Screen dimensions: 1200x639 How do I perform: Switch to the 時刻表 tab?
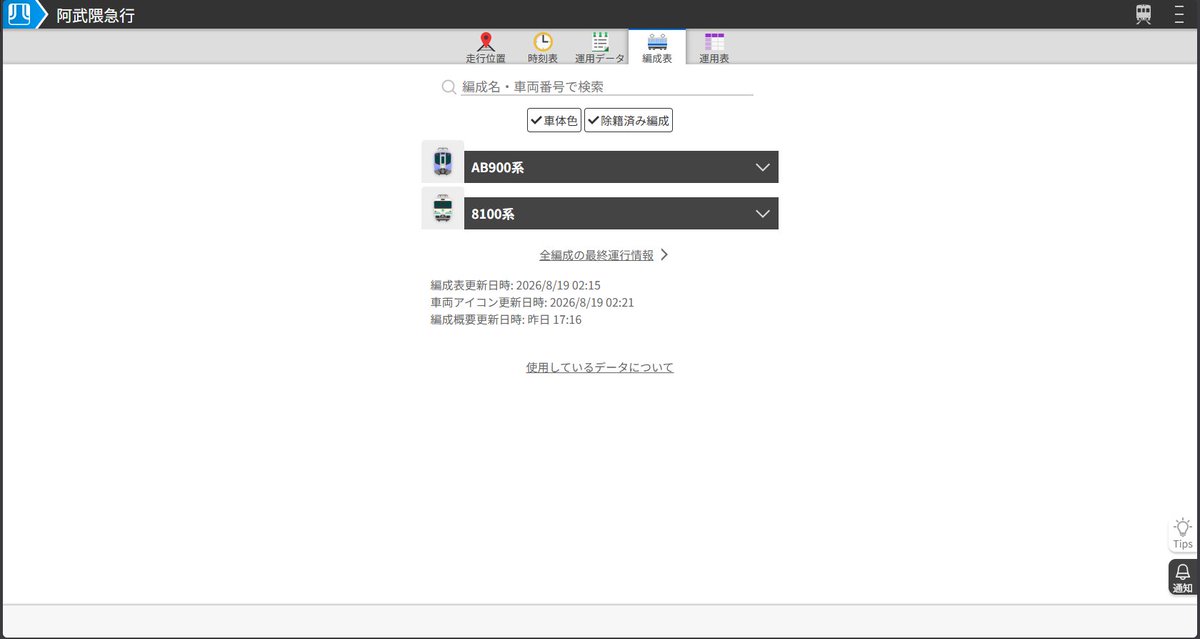[543, 48]
